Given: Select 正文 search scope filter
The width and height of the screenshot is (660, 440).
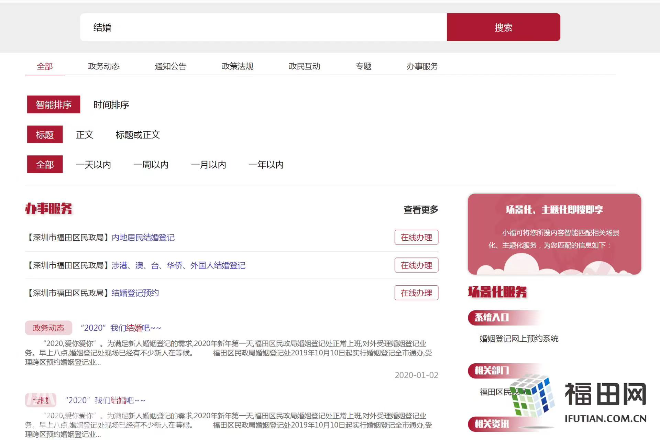Looking at the screenshot, I should [x=85, y=134].
